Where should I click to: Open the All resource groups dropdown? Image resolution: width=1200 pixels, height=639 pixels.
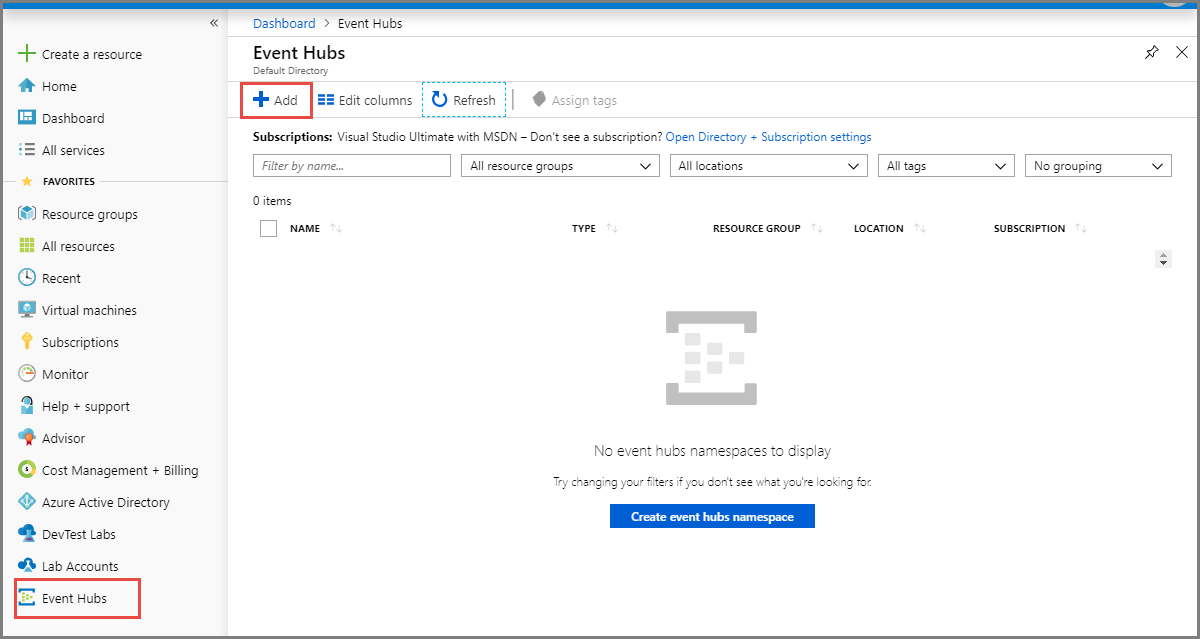coord(561,166)
